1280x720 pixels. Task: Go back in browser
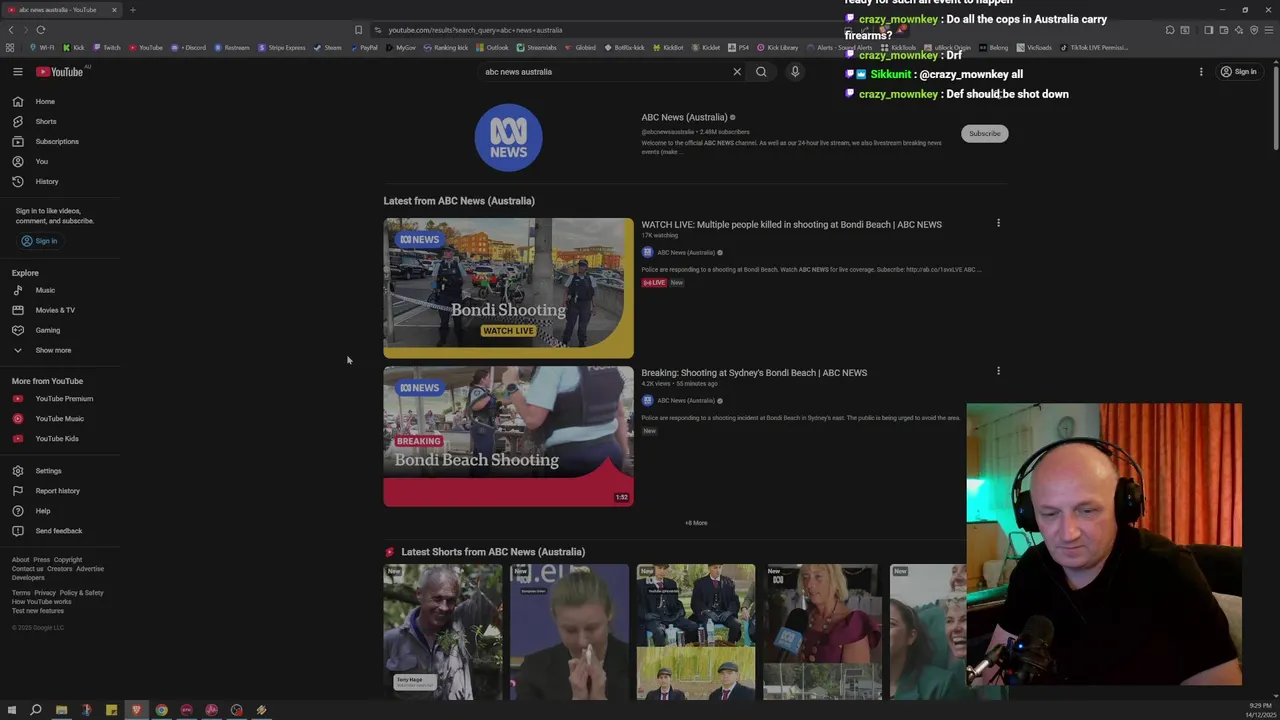click(11, 30)
